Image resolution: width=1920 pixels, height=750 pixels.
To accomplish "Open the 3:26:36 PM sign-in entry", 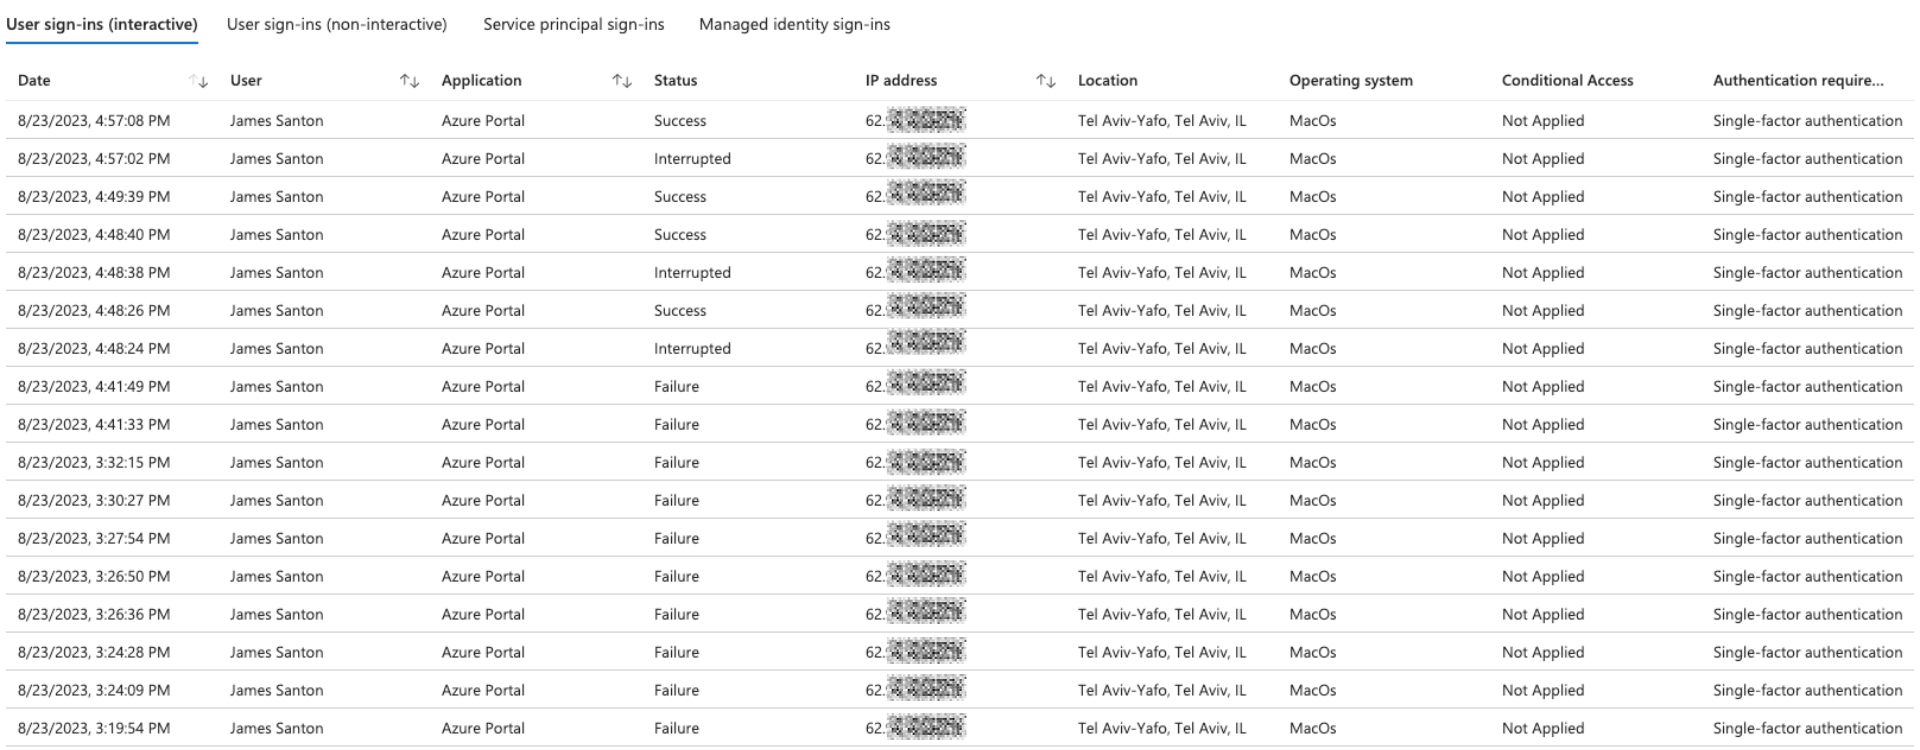I will [960, 614].
